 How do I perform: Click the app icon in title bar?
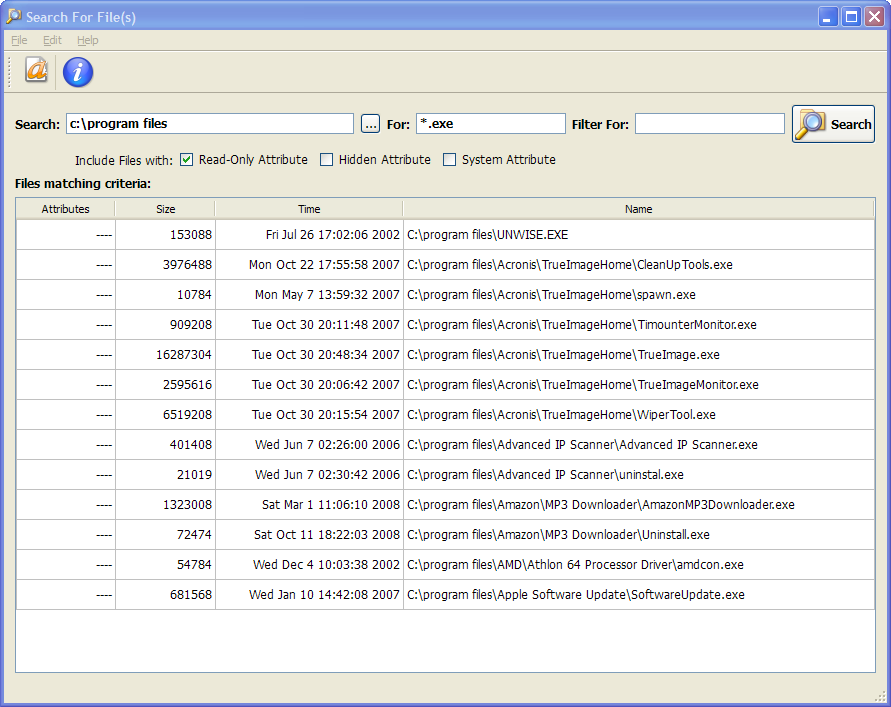click(x=13, y=16)
